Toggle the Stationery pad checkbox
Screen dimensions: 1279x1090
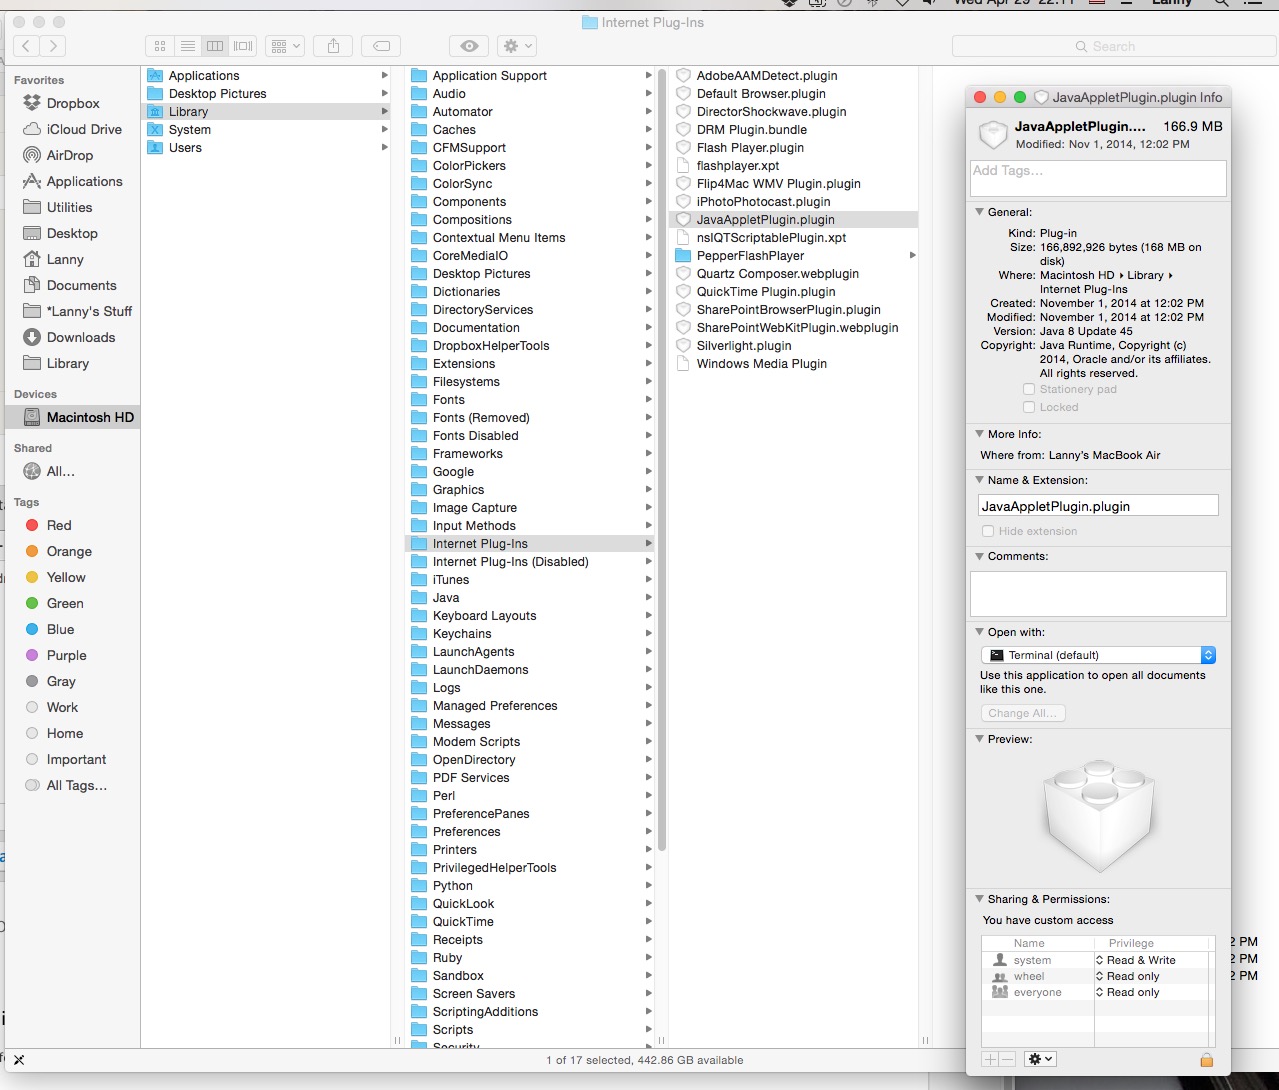click(x=1029, y=389)
